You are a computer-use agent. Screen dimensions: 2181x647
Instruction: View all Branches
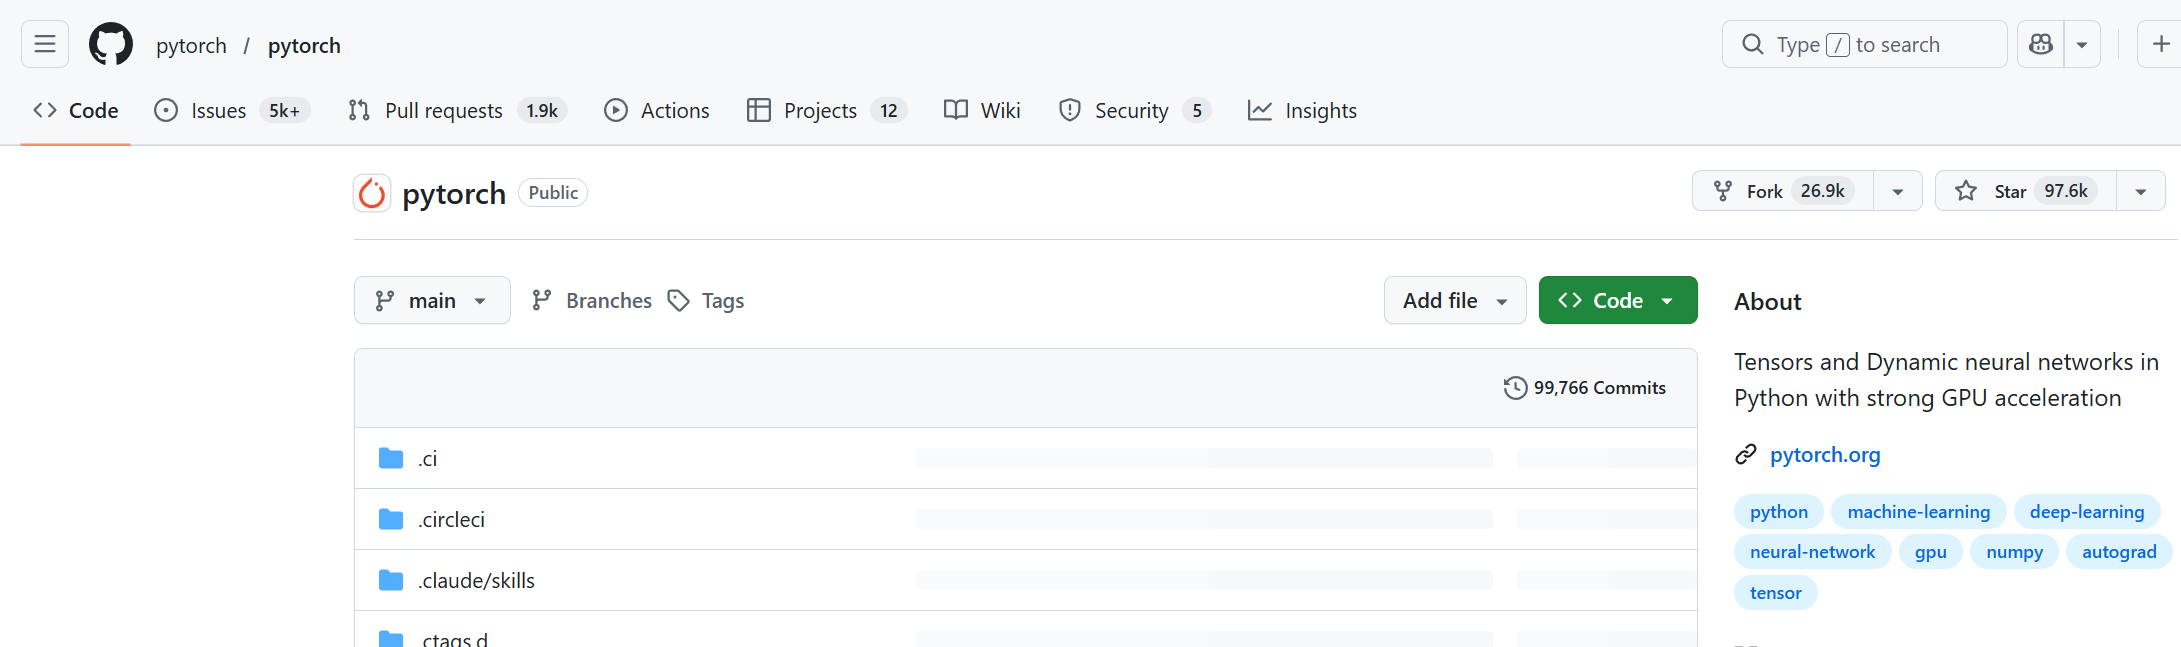(591, 300)
